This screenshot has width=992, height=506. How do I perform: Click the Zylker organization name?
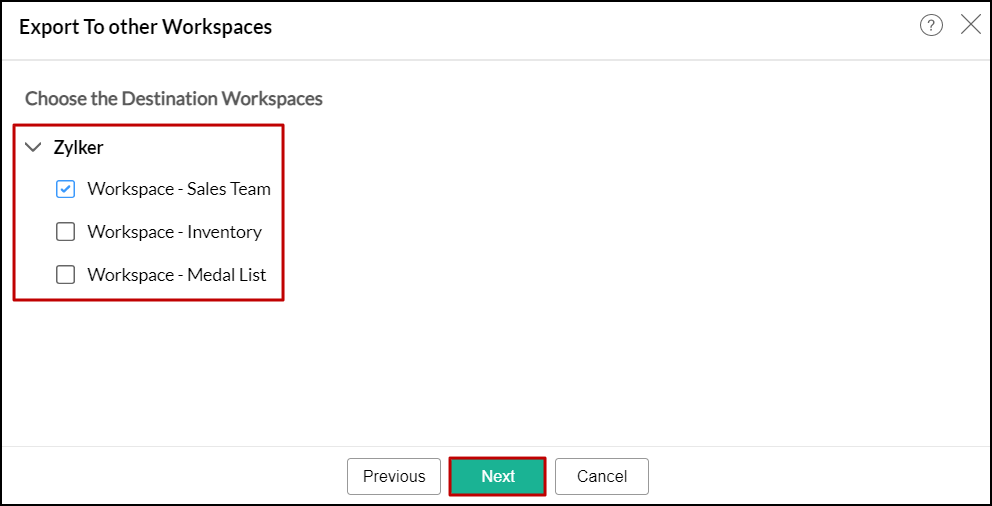tap(78, 148)
